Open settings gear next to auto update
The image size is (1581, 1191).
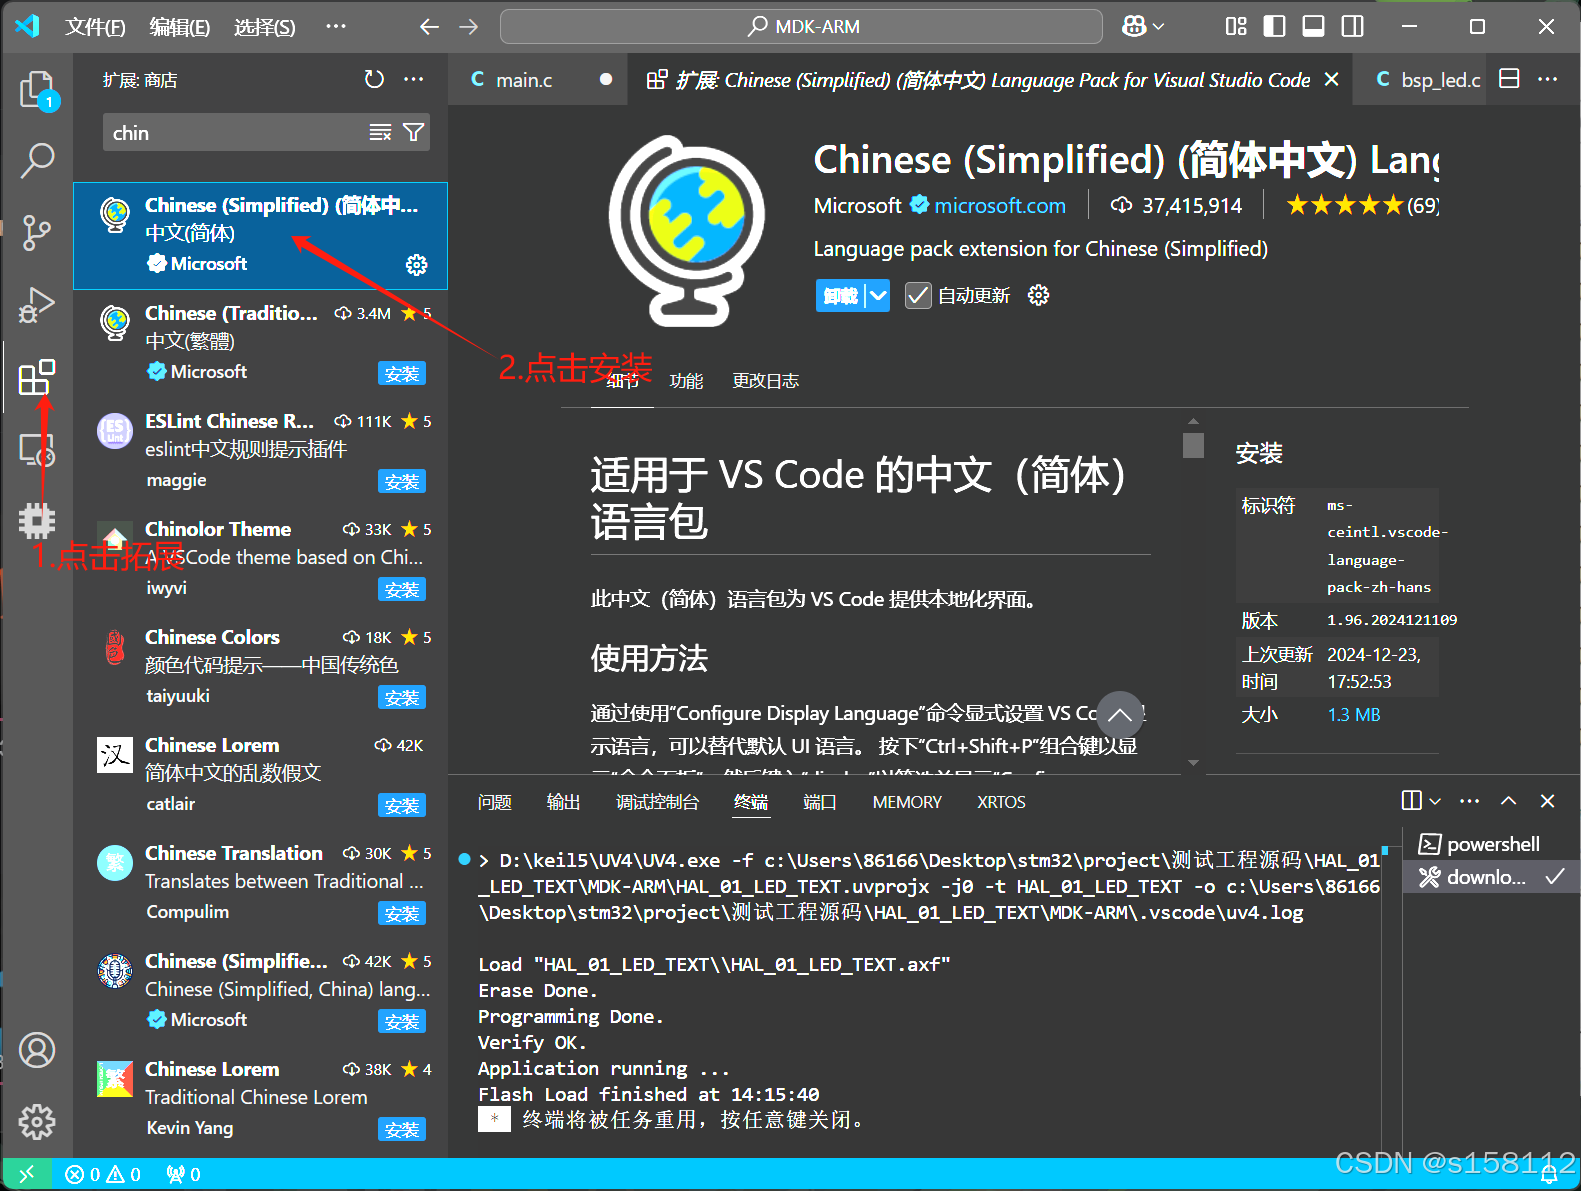[x=1038, y=295]
